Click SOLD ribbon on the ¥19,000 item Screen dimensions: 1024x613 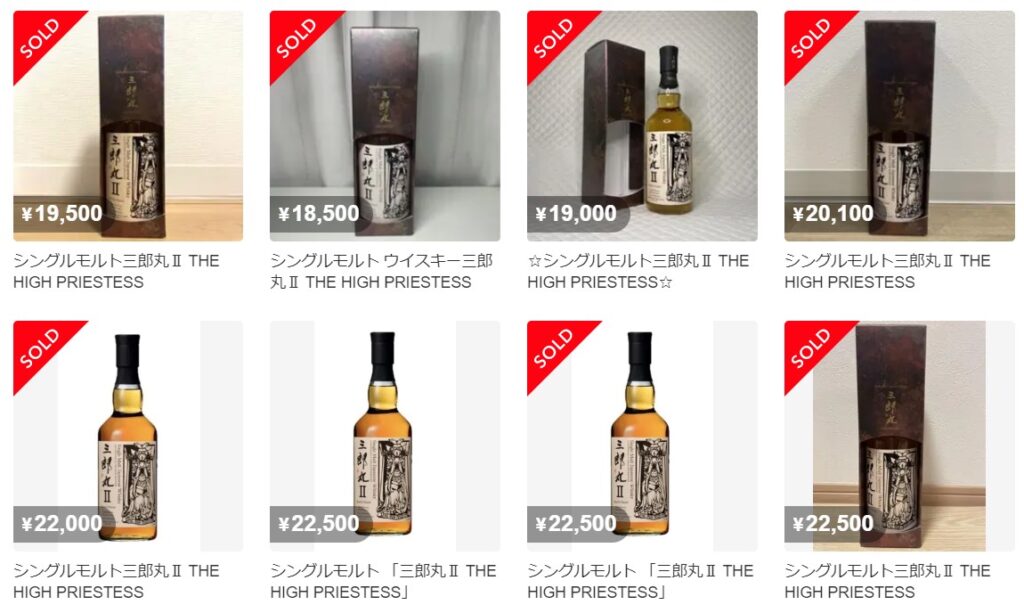pos(553,38)
